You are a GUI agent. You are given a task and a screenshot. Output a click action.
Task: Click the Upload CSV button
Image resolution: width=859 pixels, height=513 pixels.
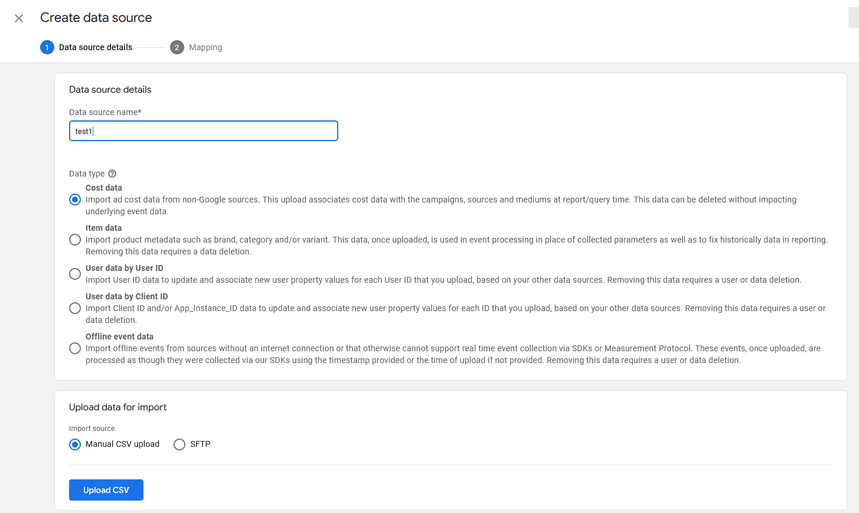click(x=106, y=490)
